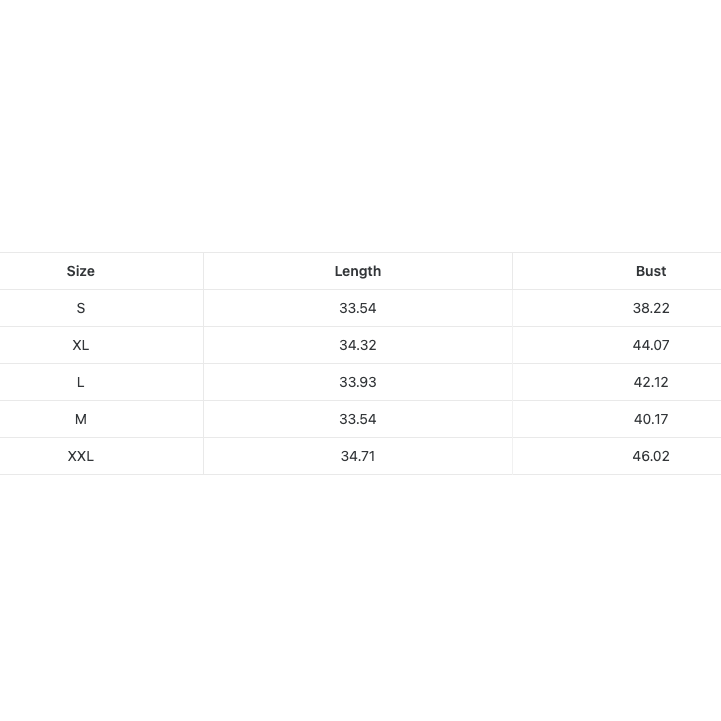
Task: Select the M size cell
Action: point(80,419)
